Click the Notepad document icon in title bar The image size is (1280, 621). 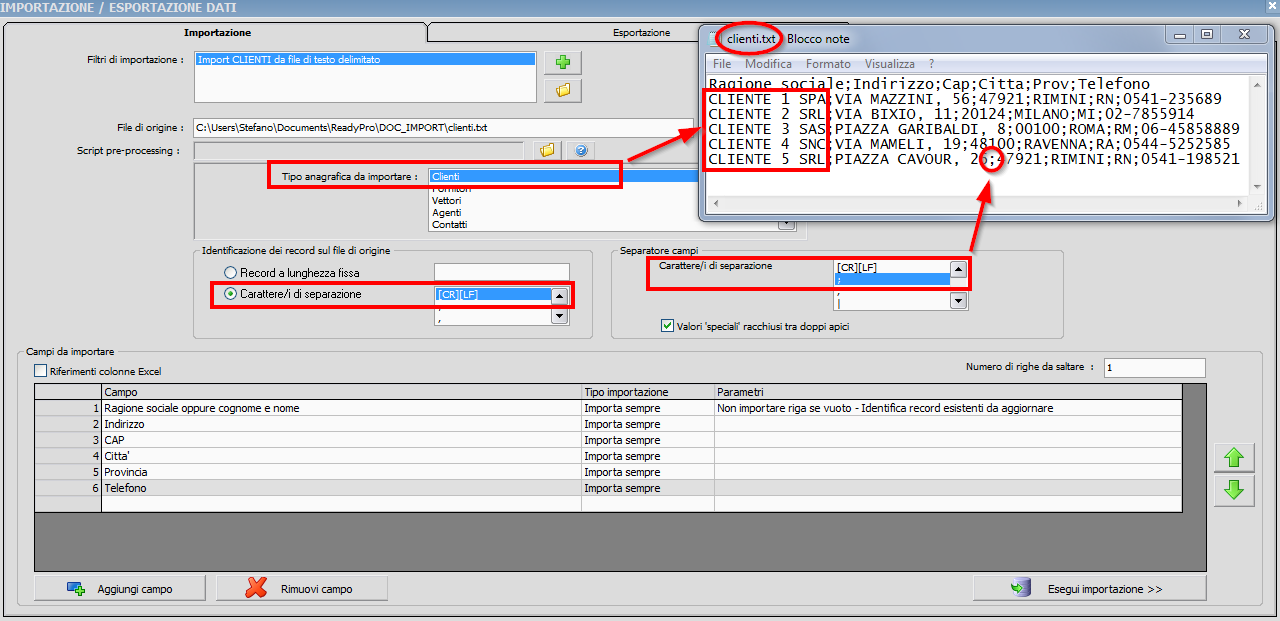tap(713, 38)
